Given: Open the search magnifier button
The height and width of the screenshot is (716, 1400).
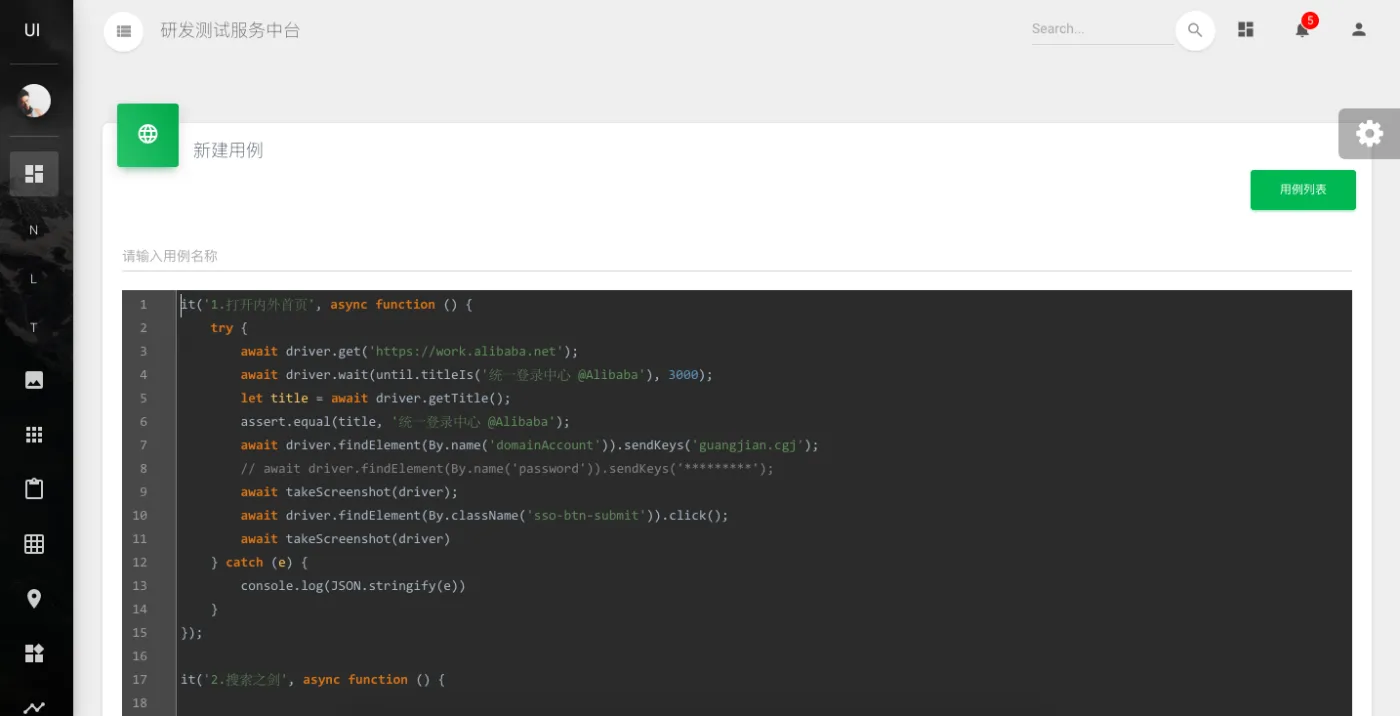Looking at the screenshot, I should coord(1195,31).
